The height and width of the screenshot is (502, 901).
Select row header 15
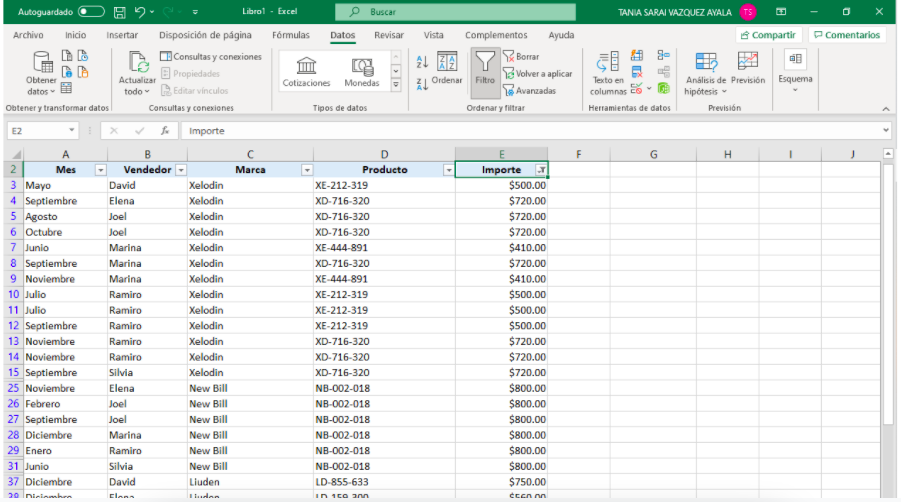[x=13, y=372]
